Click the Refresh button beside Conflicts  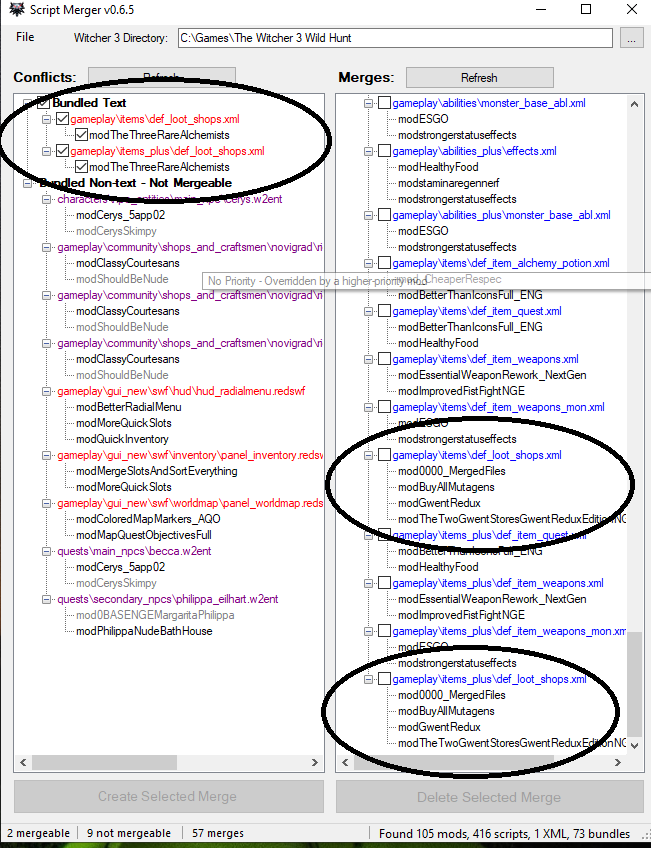[x=162, y=77]
